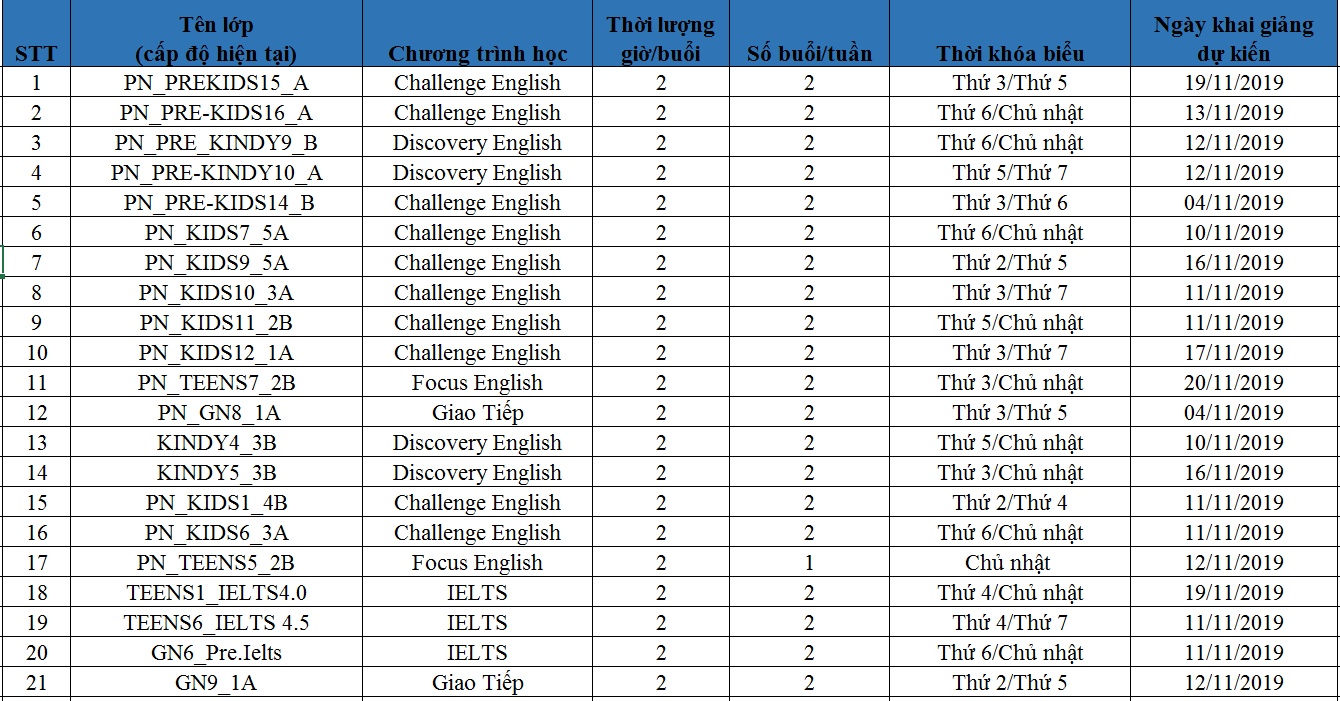Select the 'Ngày khai giảng dự kiến' header
The image size is (1340, 701).
tap(1233, 39)
